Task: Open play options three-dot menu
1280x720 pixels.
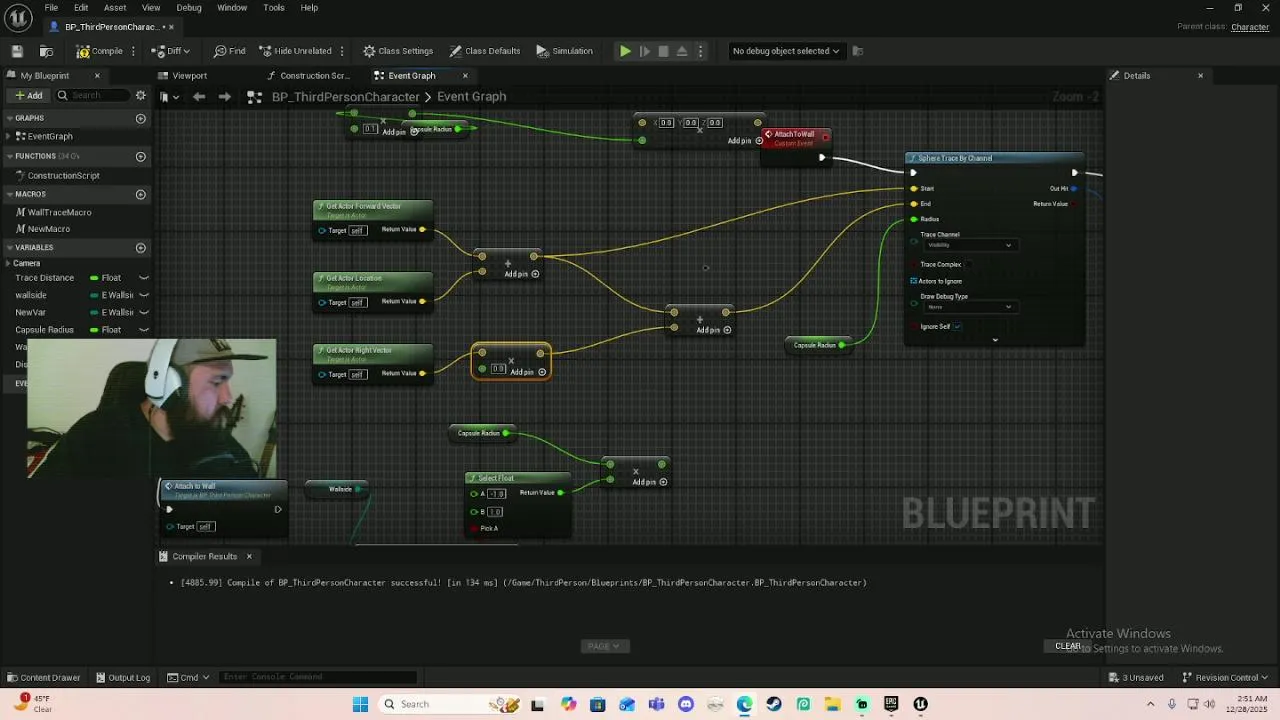Action: [x=700, y=51]
